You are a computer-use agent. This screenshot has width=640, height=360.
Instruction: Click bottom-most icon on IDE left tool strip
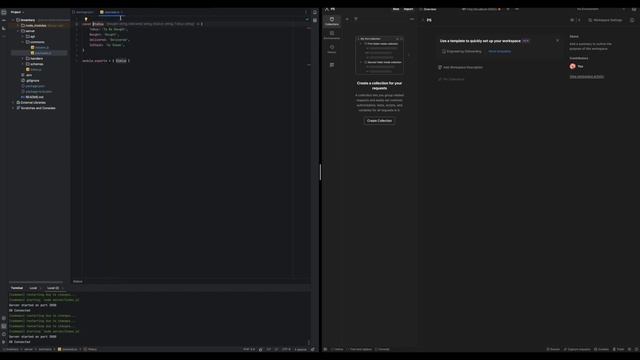click(4, 342)
